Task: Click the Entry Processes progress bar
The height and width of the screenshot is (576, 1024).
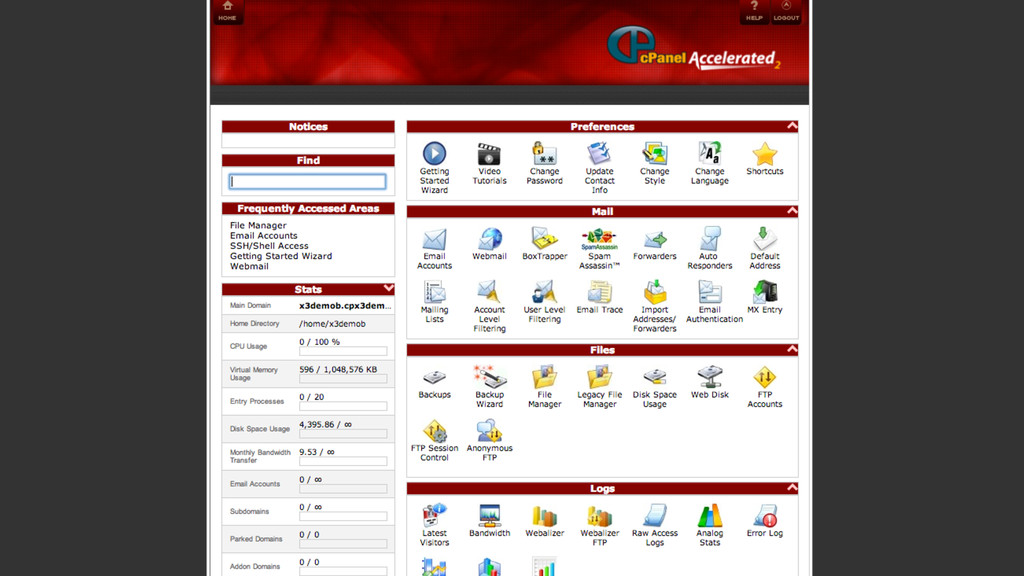Action: tap(343, 406)
